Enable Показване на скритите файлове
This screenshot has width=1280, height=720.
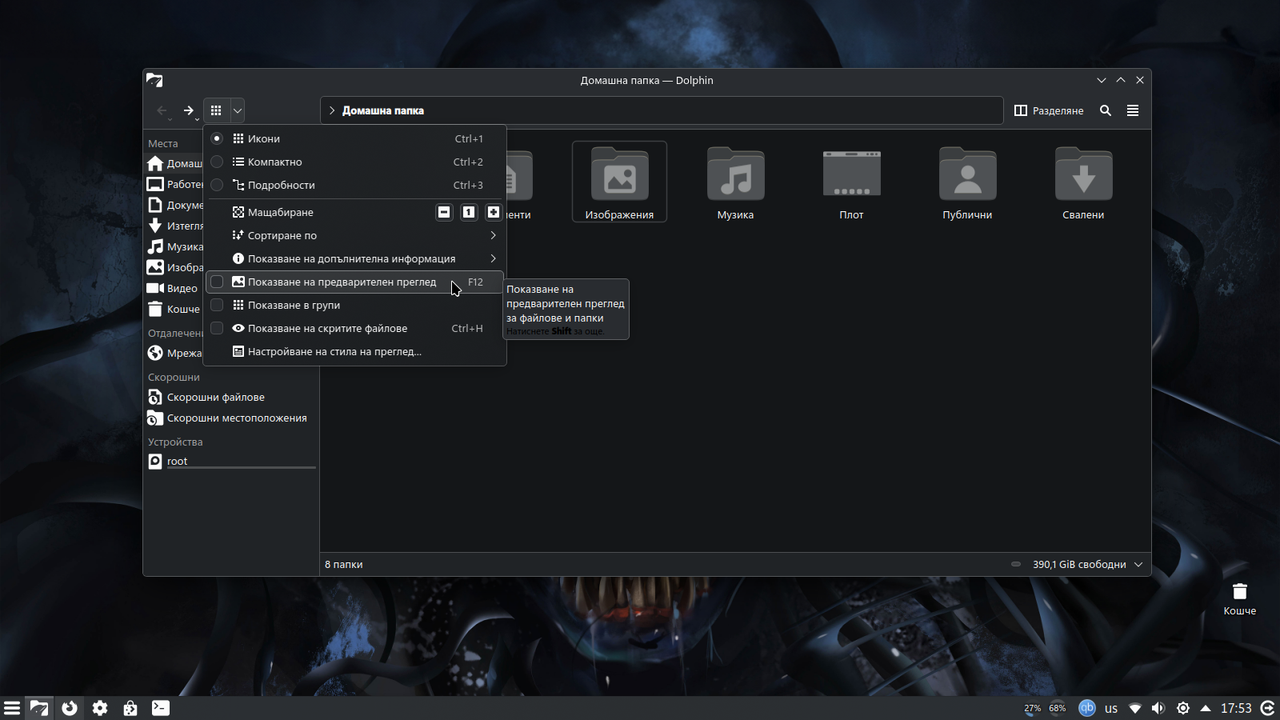pos(355,328)
